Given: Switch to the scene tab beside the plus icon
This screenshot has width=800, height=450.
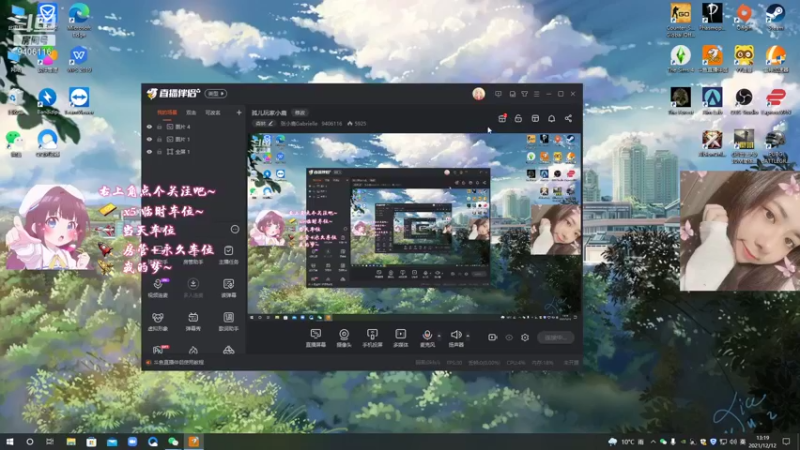Looking at the screenshot, I should [x=213, y=113].
